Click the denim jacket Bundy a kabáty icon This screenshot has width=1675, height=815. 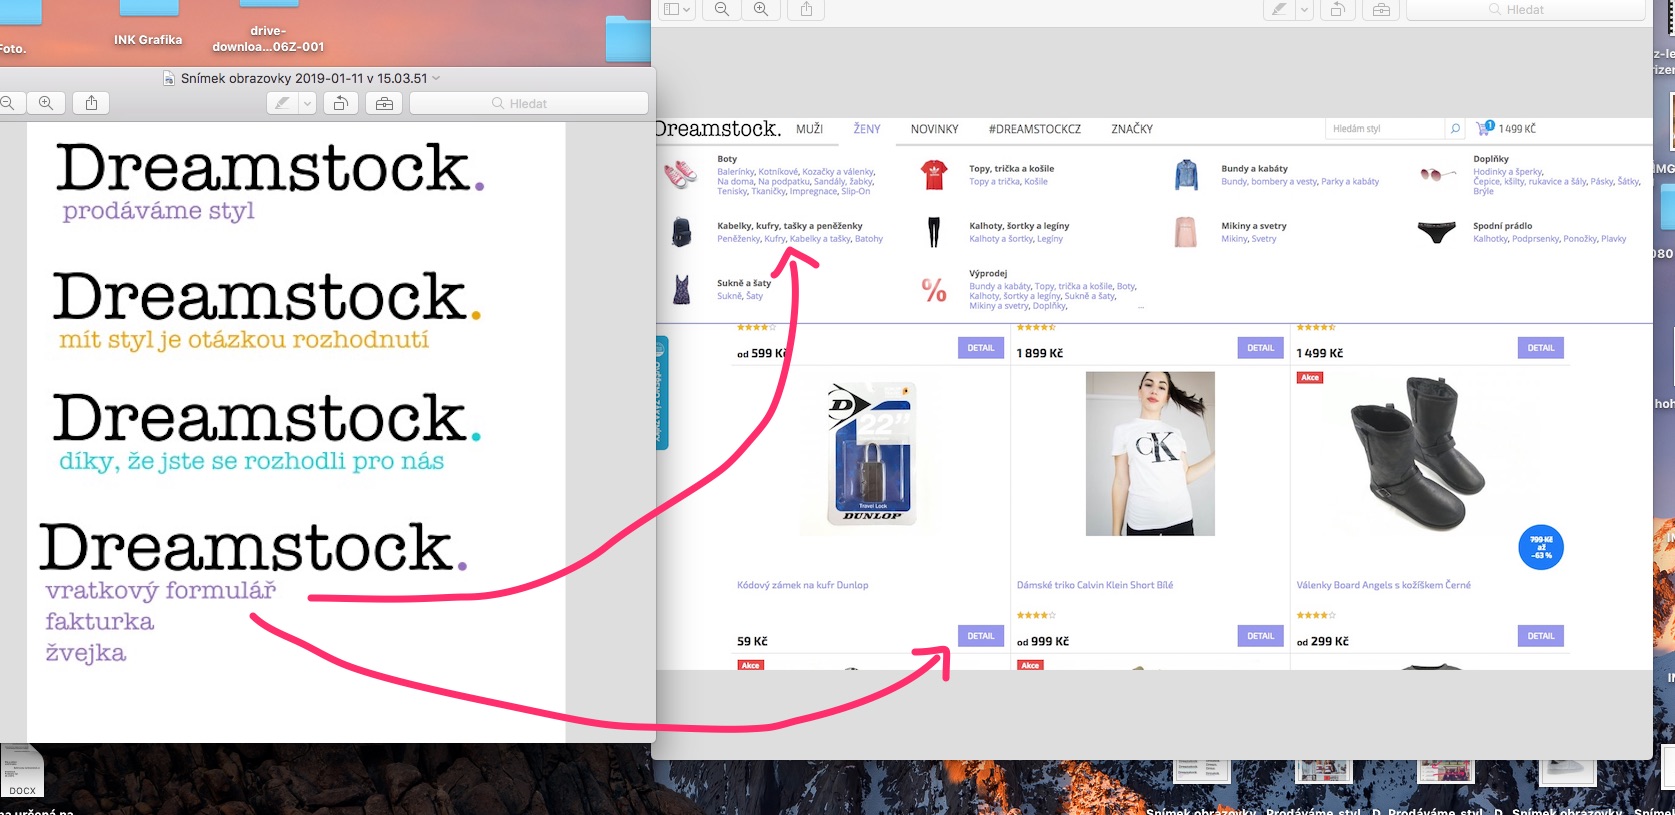(1186, 175)
